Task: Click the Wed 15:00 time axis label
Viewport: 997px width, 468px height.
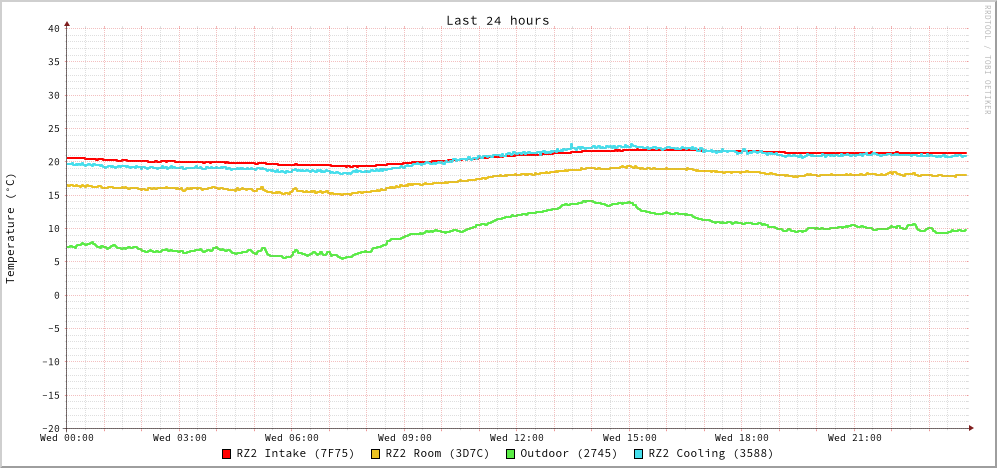Action: (x=630, y=438)
